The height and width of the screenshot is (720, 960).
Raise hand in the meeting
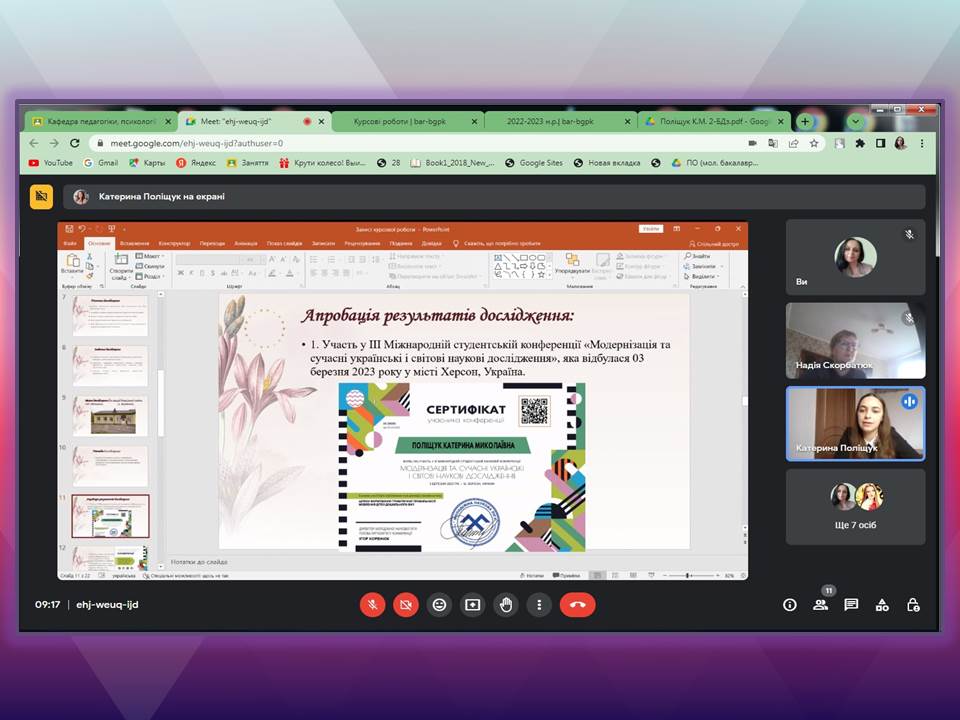tap(506, 605)
